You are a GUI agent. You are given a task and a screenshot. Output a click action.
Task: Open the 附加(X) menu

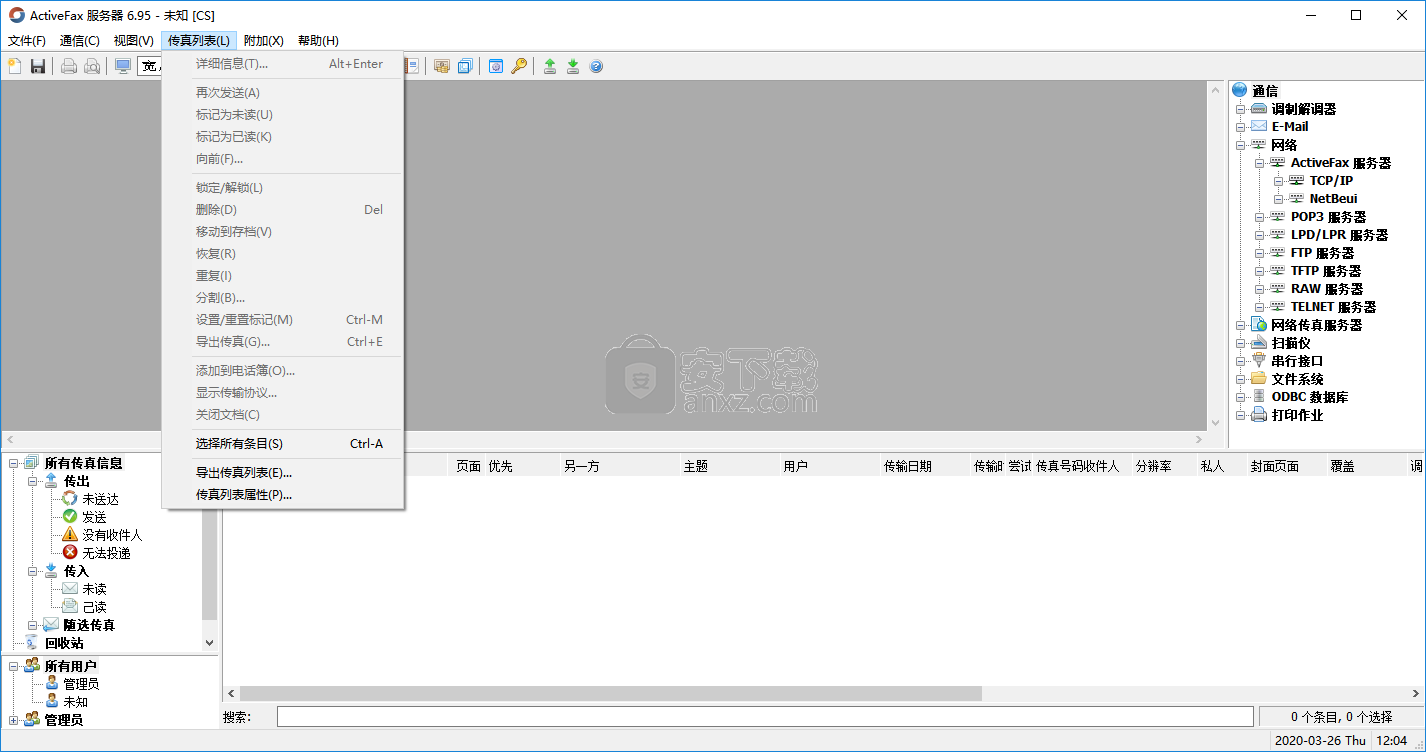point(264,41)
